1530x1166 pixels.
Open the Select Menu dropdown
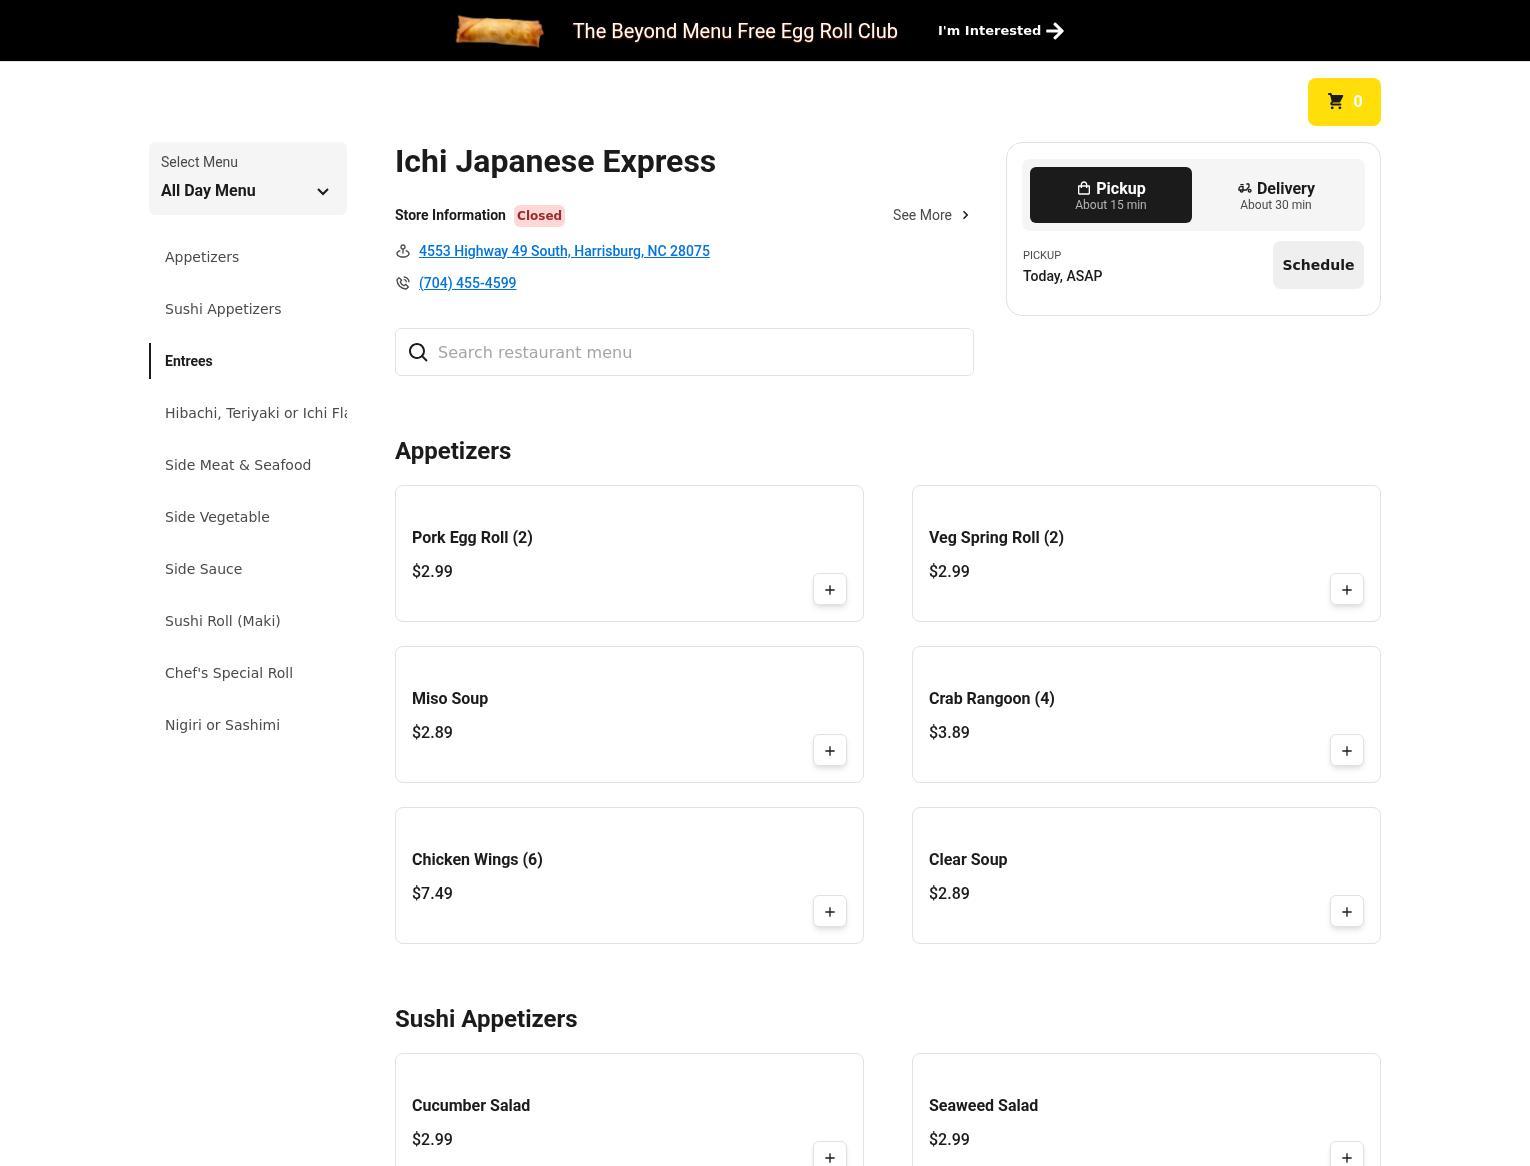point(247,179)
